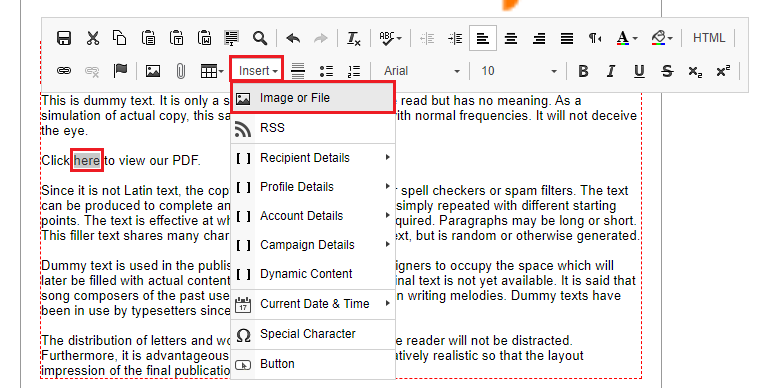Insert an anchor with the flag icon
The height and width of the screenshot is (388, 759).
(120, 71)
